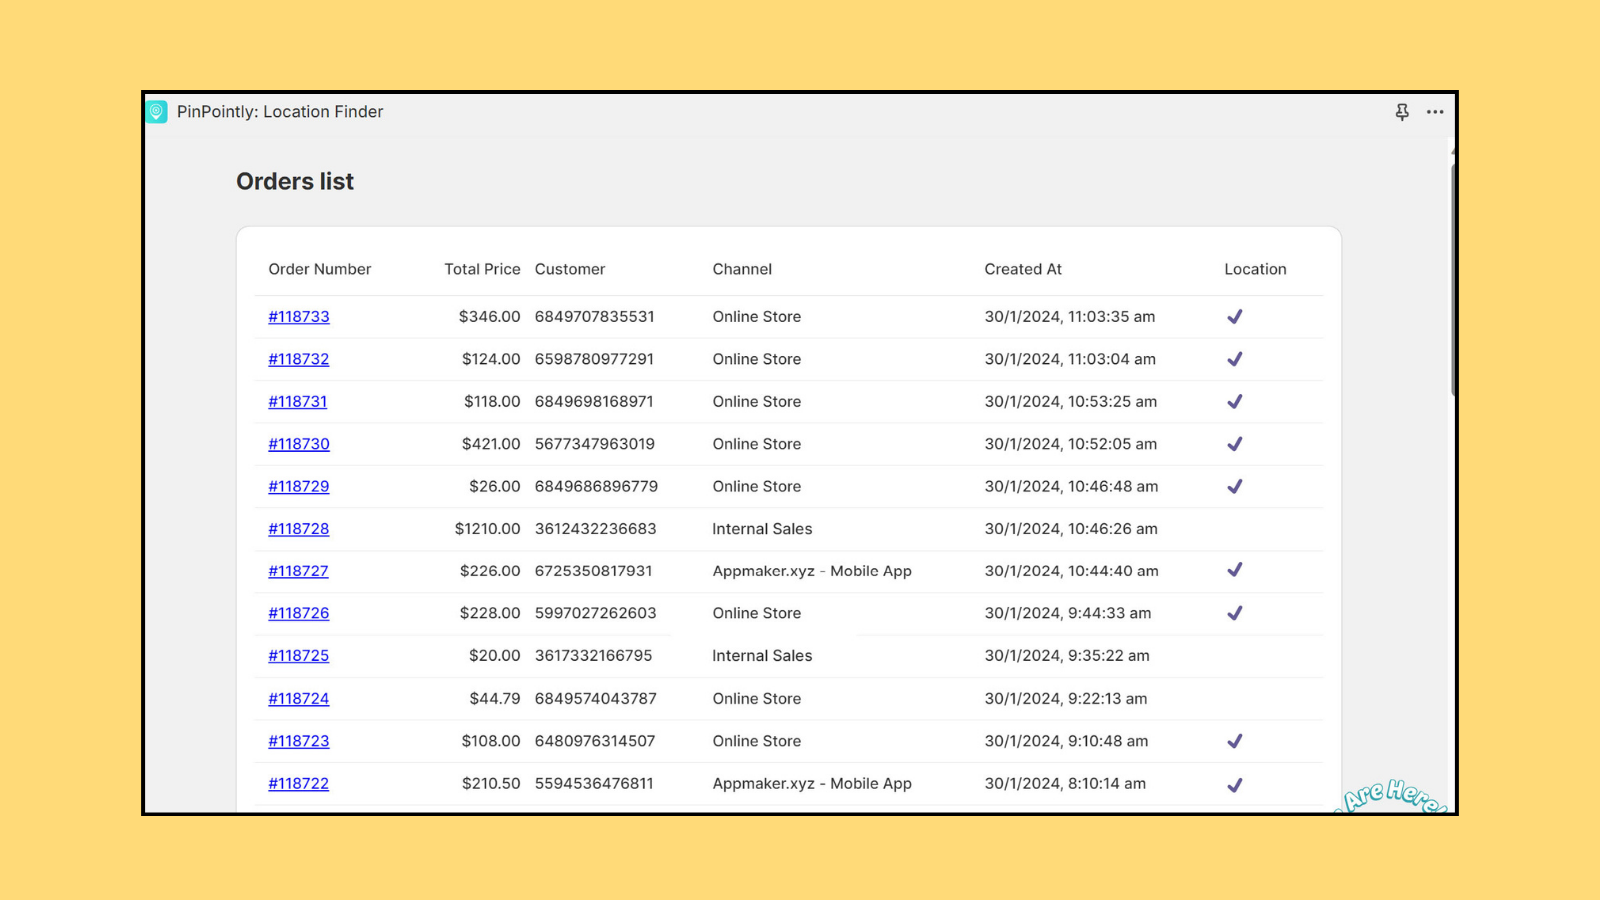Click the PinPointly app logo icon
Screen dimensions: 1600x900
click(x=156, y=112)
